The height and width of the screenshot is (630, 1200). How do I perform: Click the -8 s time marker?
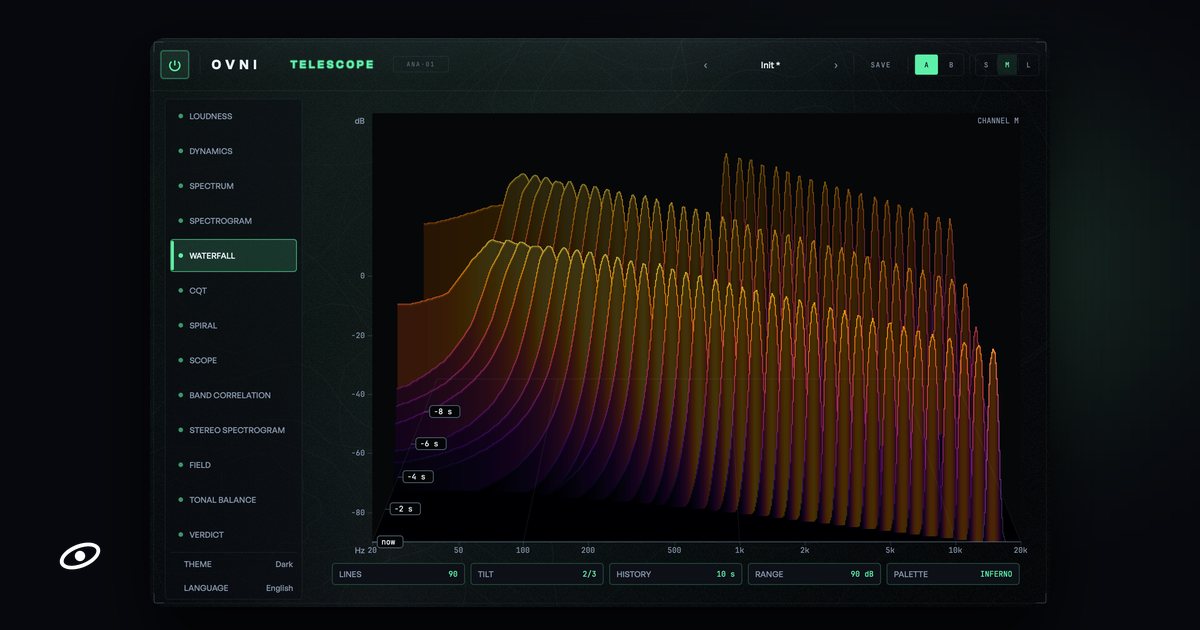[444, 411]
